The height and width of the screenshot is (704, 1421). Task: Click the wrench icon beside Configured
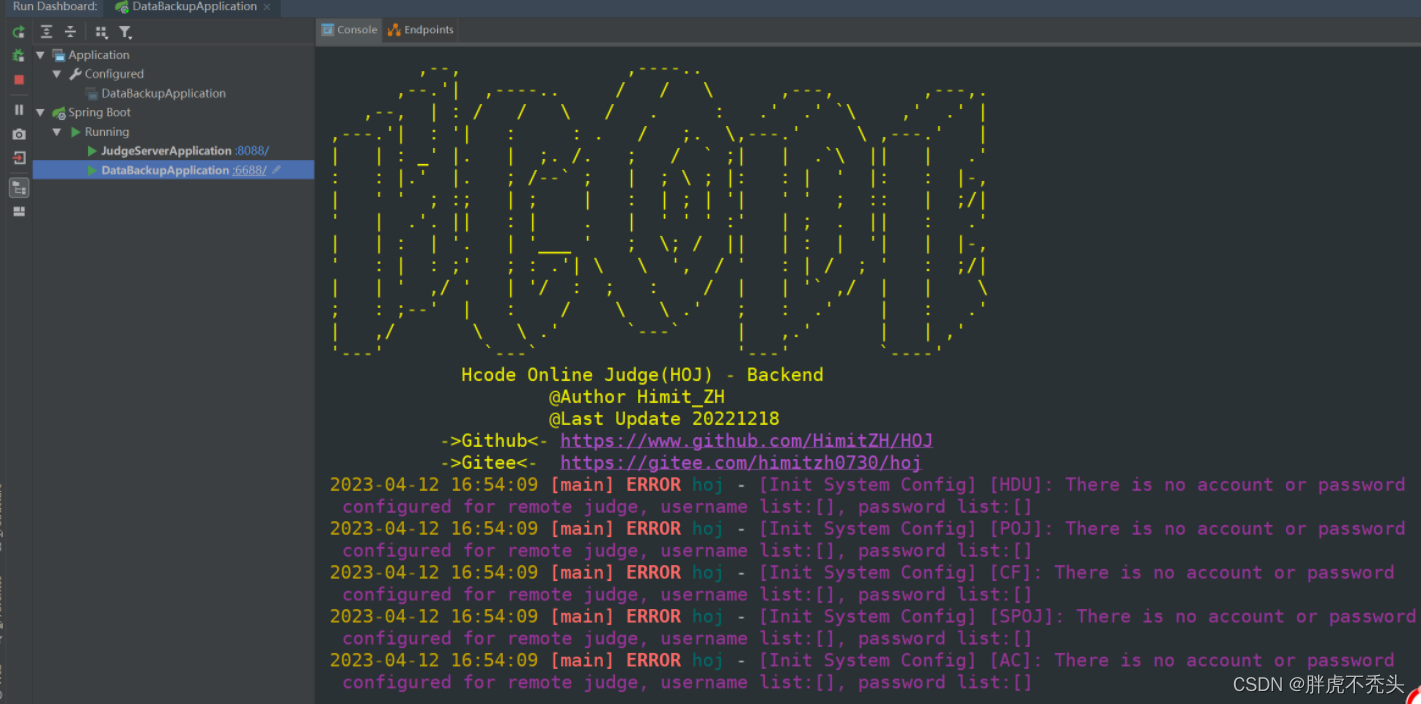[75, 74]
